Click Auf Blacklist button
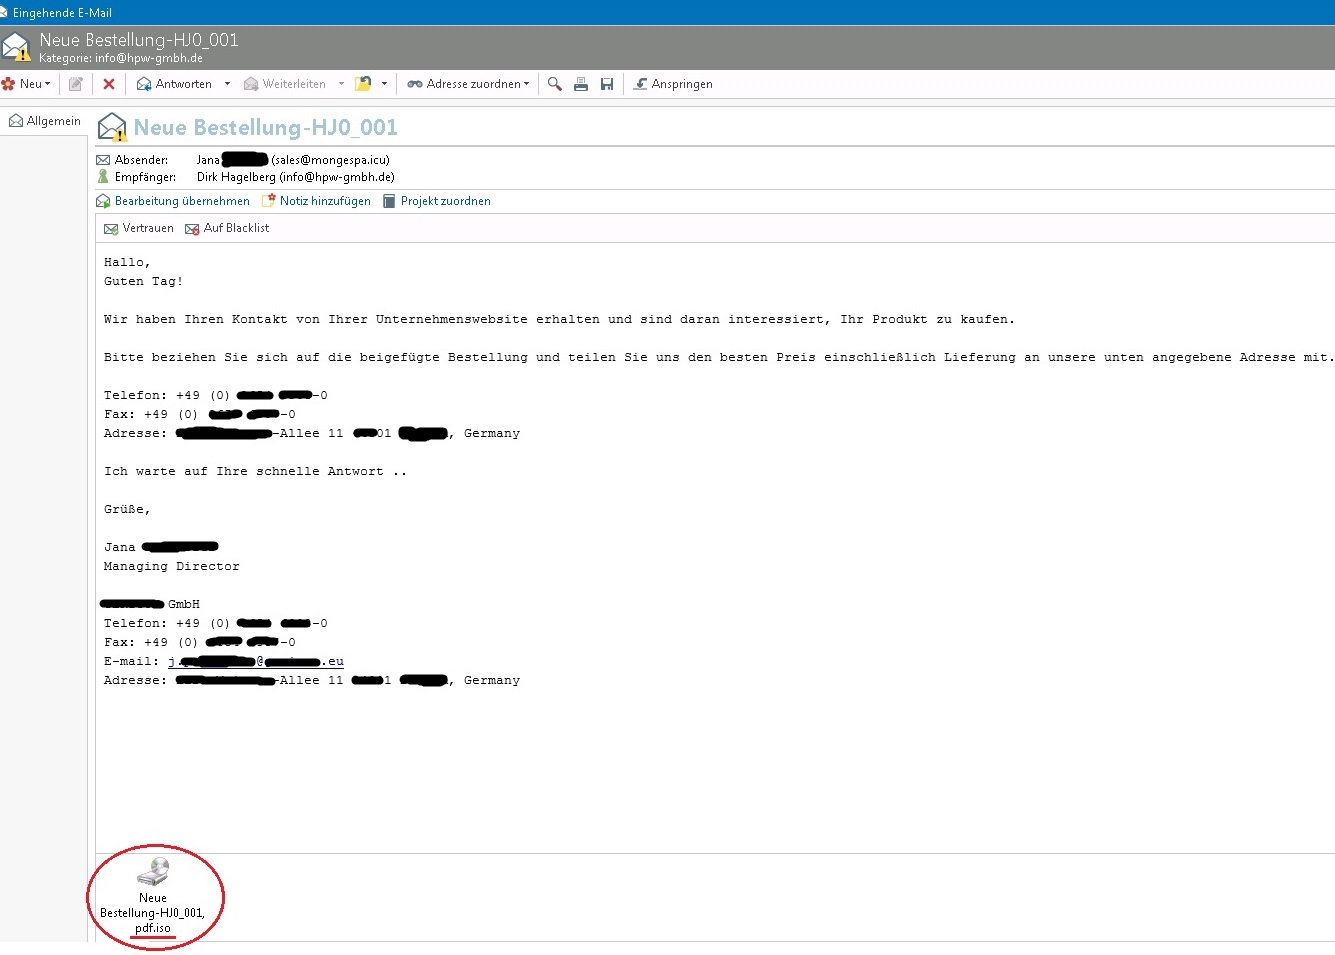 pyautogui.click(x=227, y=228)
